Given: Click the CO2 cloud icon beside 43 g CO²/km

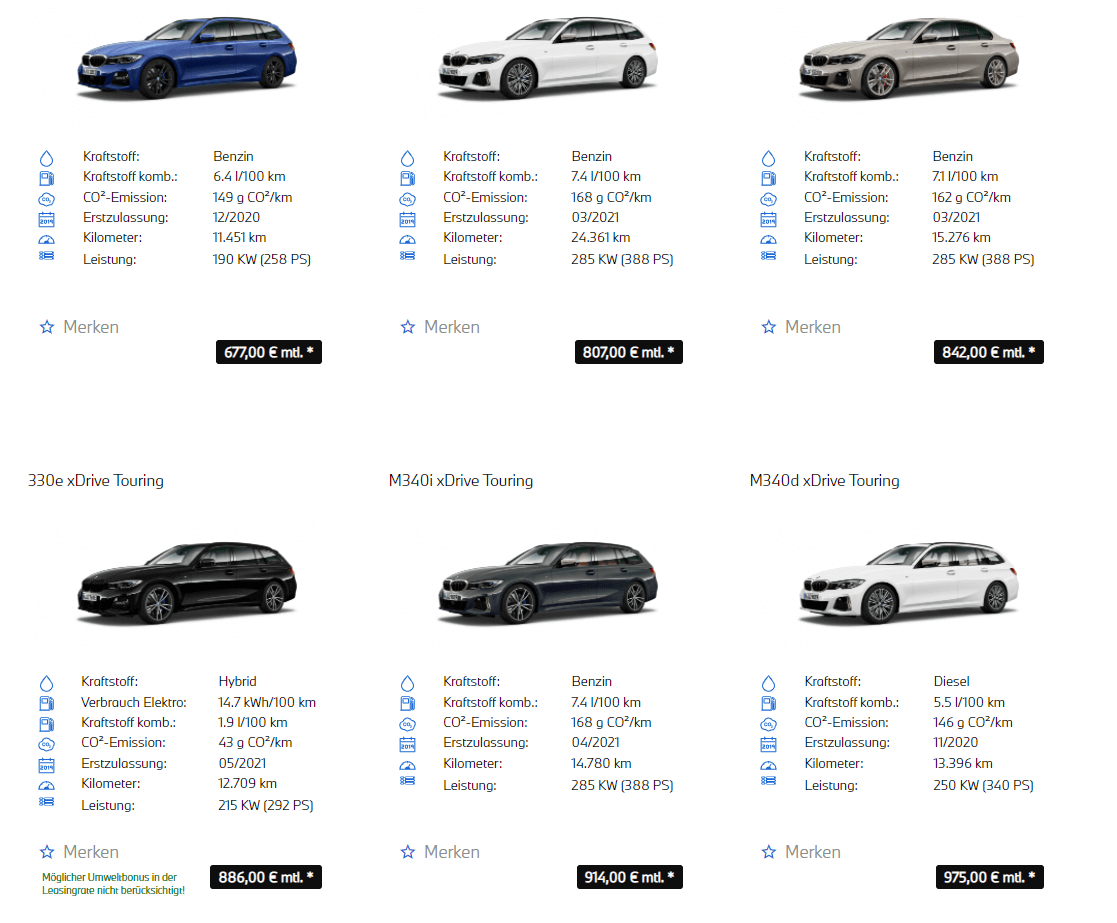Looking at the screenshot, I should tap(46, 745).
